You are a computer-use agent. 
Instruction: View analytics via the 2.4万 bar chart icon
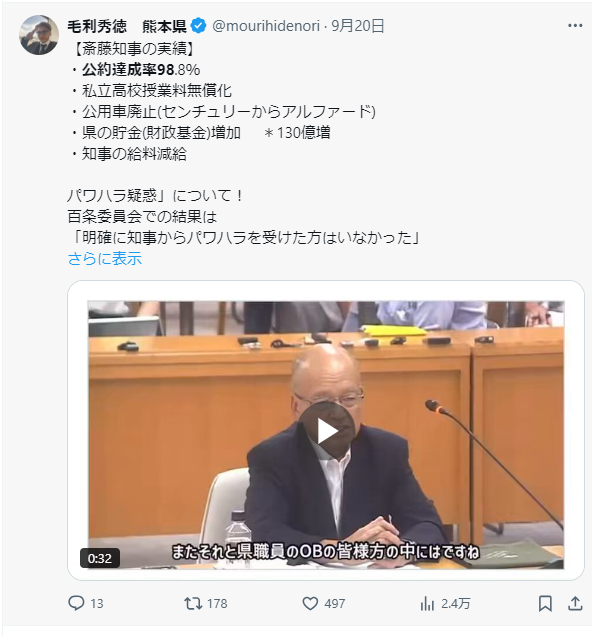click(x=427, y=604)
